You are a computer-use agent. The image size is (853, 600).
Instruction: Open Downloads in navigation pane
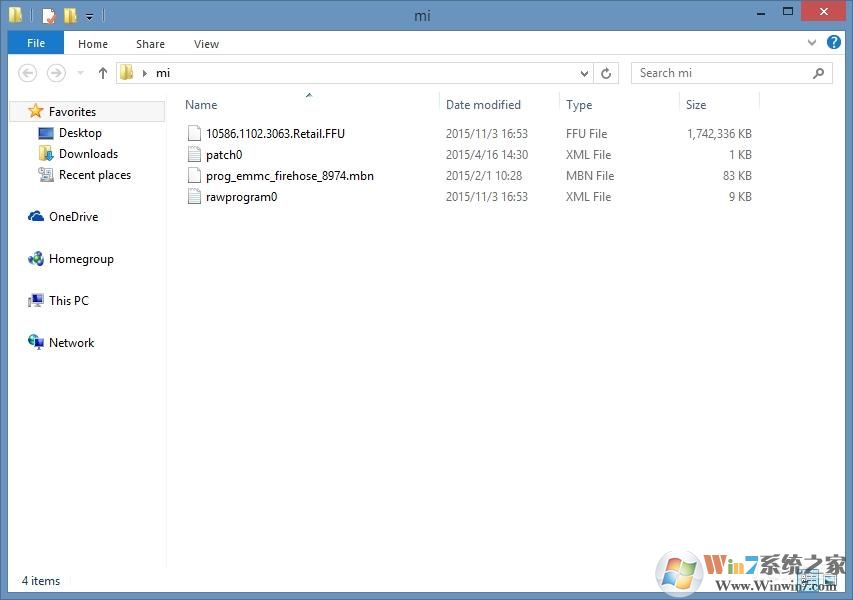pyautogui.click(x=88, y=154)
